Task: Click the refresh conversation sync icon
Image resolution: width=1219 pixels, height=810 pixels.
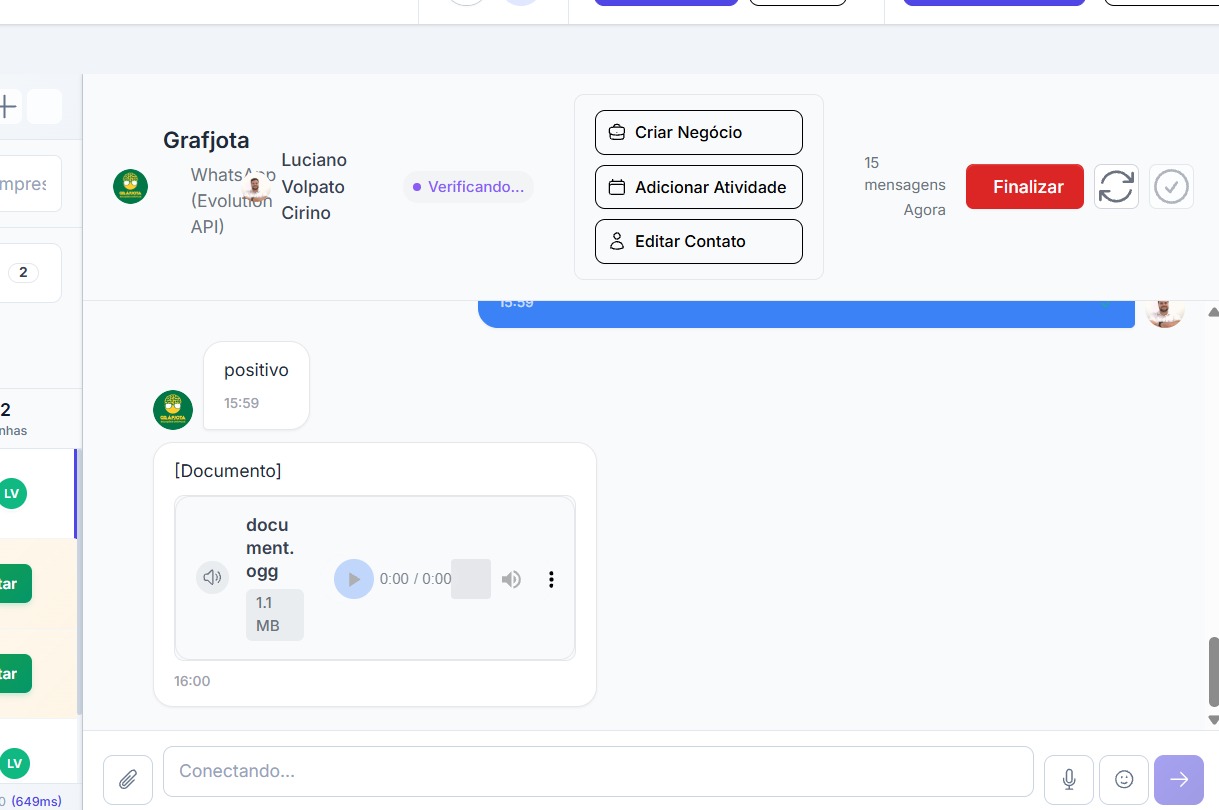Action: [x=1116, y=187]
